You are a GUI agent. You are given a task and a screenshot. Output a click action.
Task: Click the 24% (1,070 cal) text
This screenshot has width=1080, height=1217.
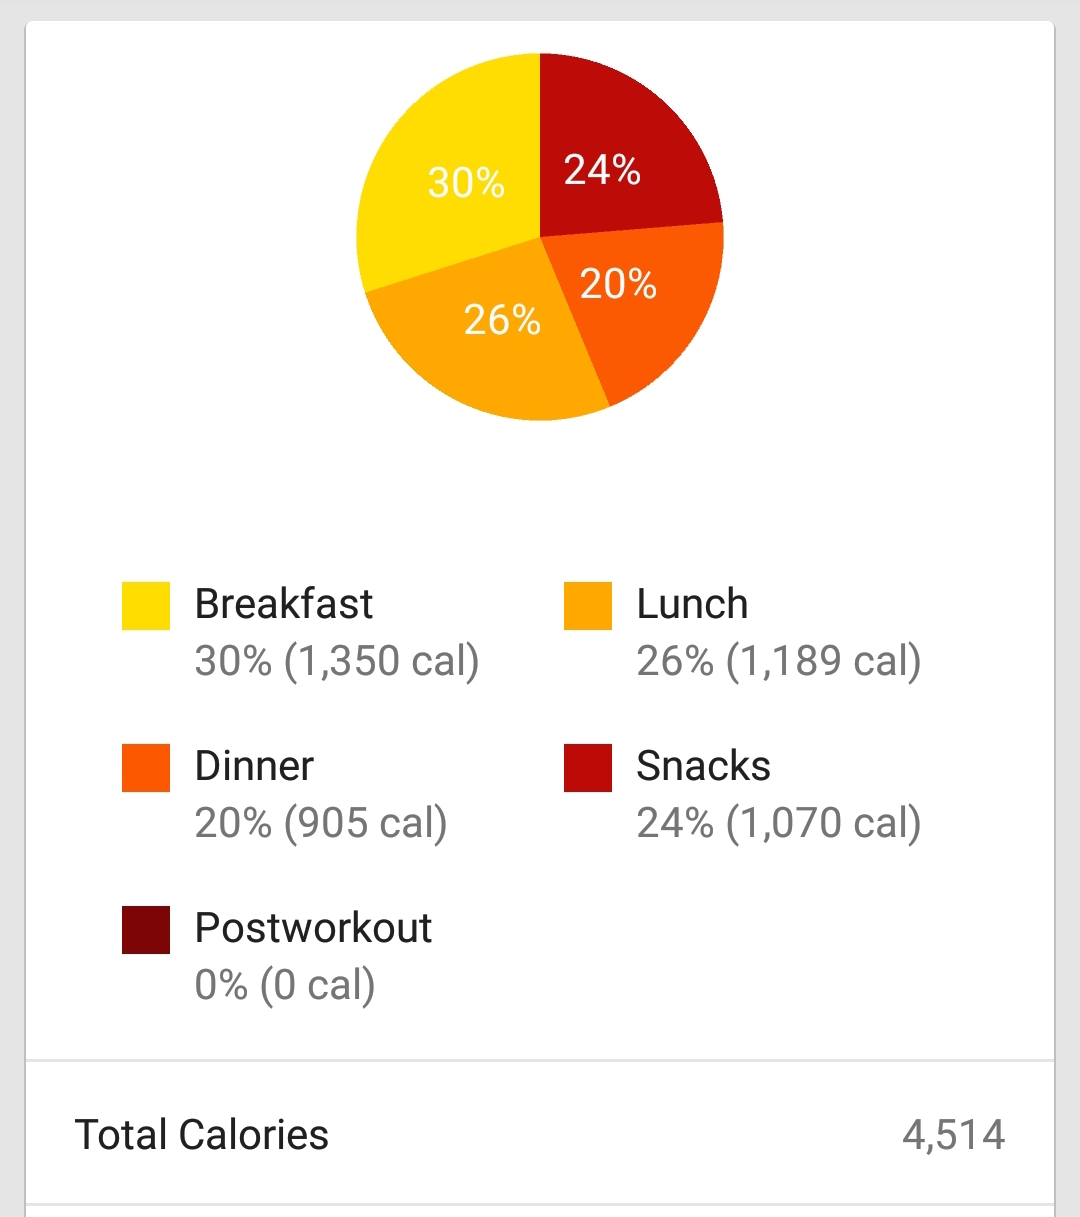point(779,823)
